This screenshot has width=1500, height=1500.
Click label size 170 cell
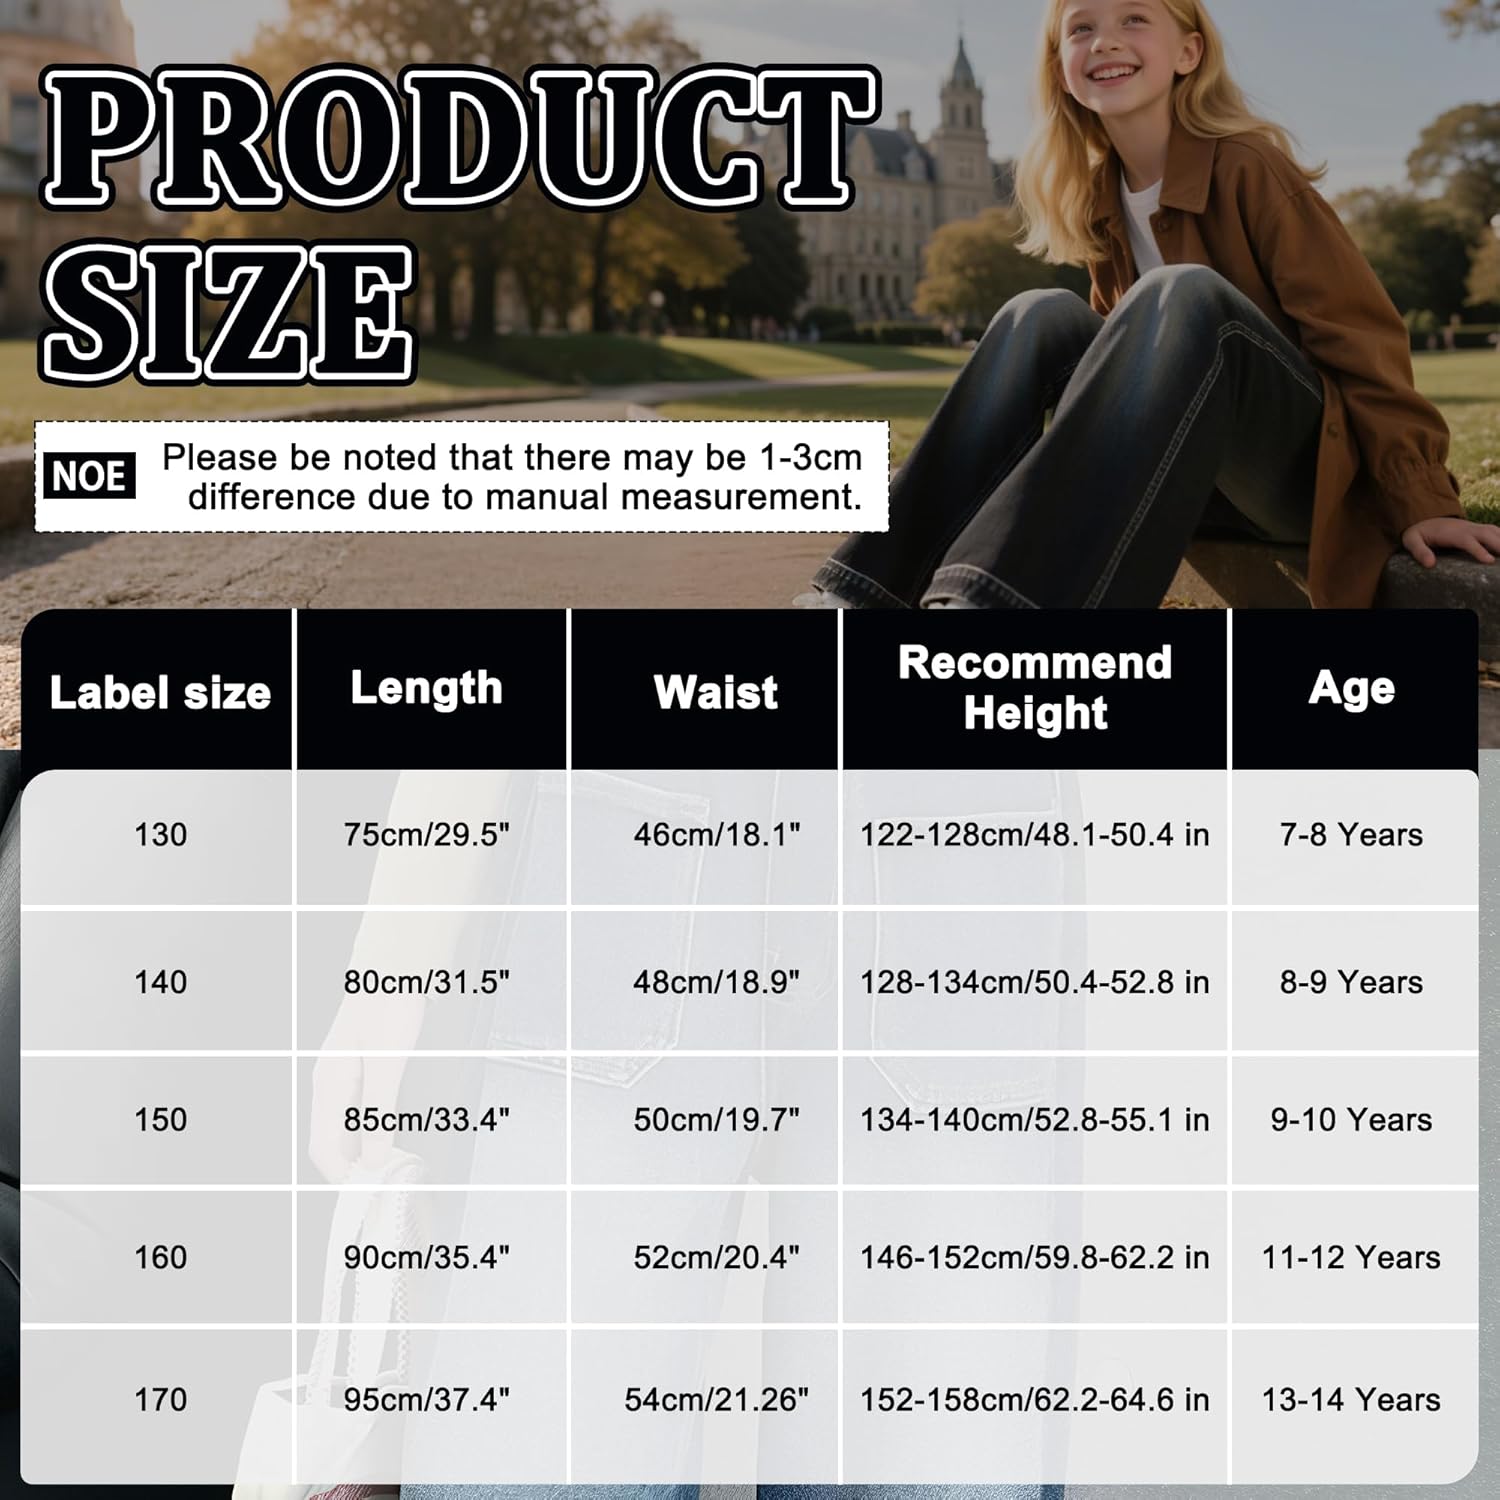coord(160,1399)
